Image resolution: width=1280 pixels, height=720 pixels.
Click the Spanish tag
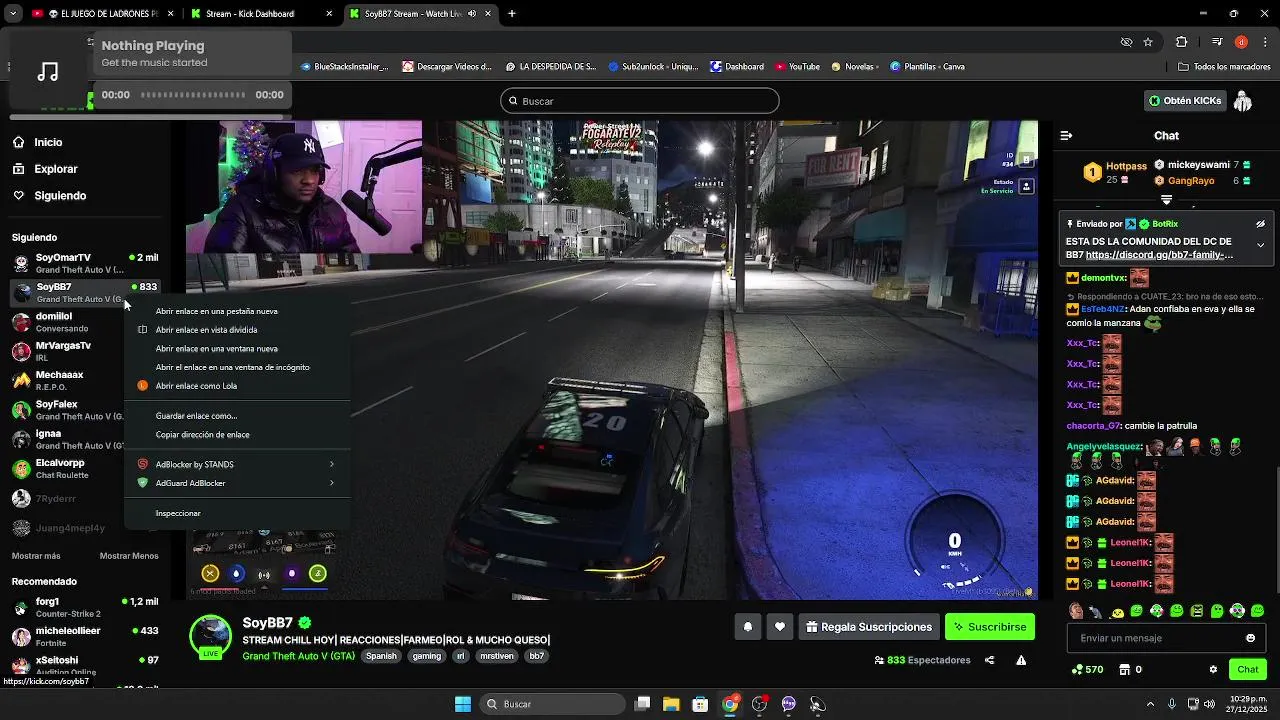coord(381,656)
